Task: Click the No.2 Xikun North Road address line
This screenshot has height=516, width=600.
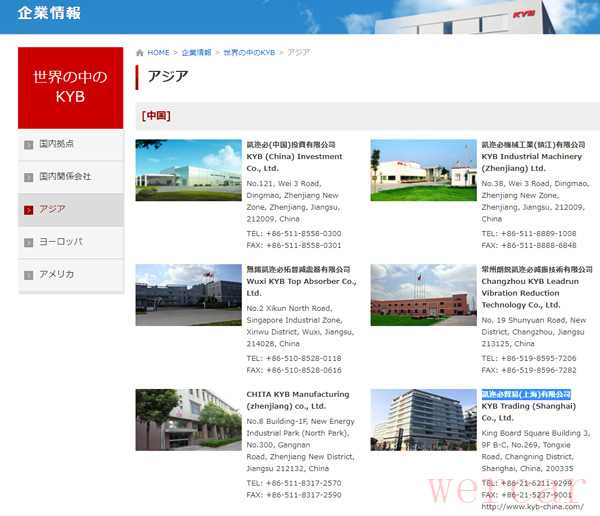Action: [289, 309]
